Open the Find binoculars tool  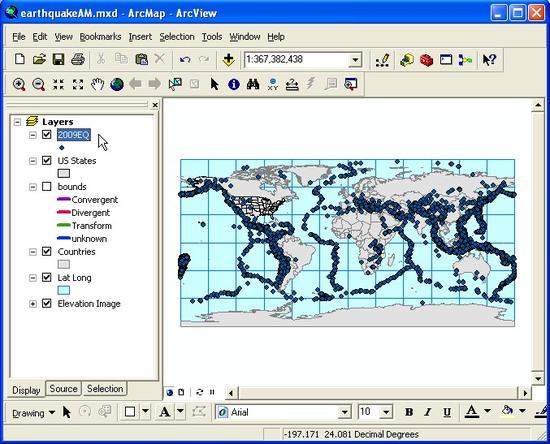point(253,84)
